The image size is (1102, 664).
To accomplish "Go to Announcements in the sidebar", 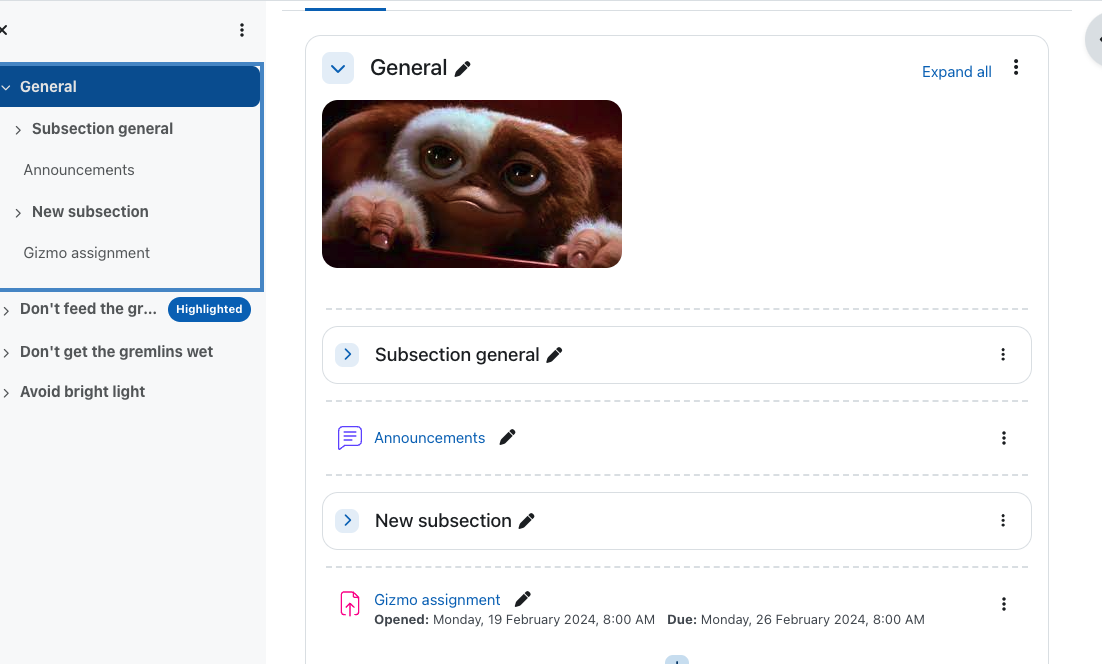I will click(x=79, y=170).
